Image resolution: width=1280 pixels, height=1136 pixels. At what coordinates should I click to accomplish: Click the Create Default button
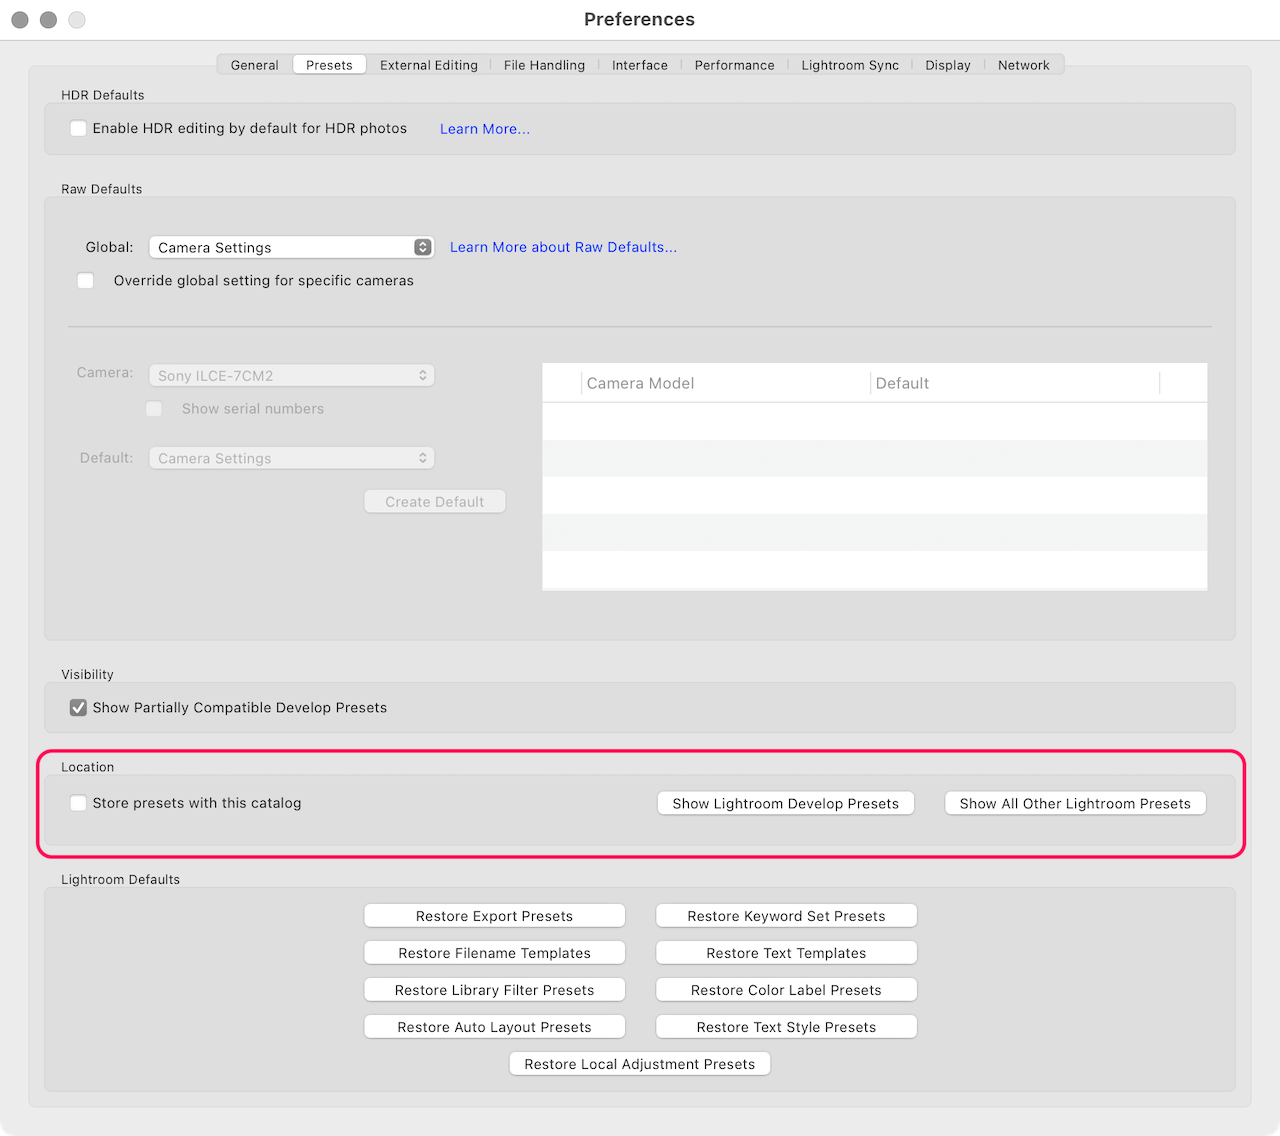coord(435,502)
